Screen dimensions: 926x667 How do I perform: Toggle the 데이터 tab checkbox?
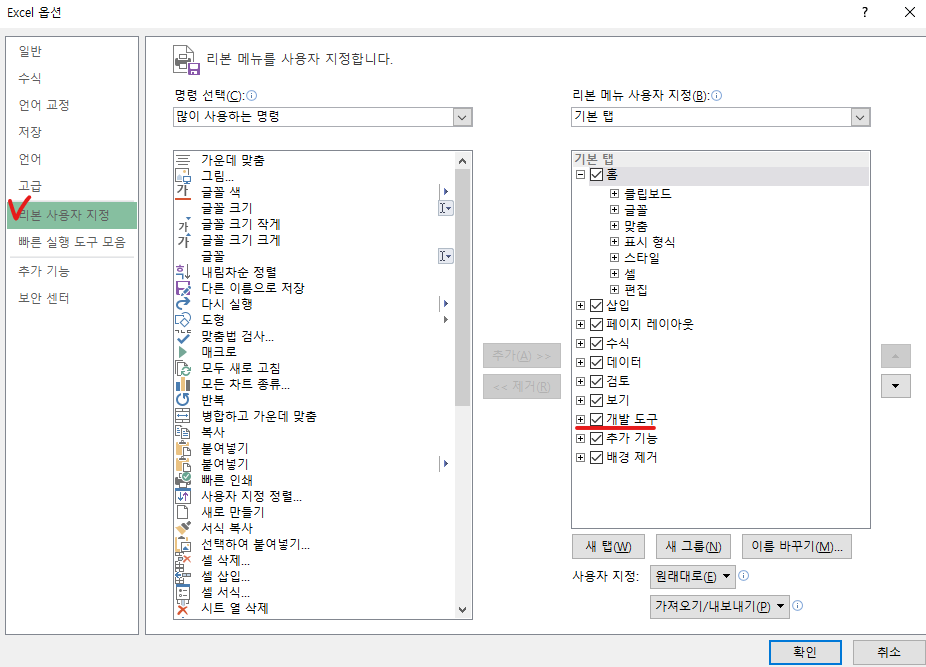[596, 362]
